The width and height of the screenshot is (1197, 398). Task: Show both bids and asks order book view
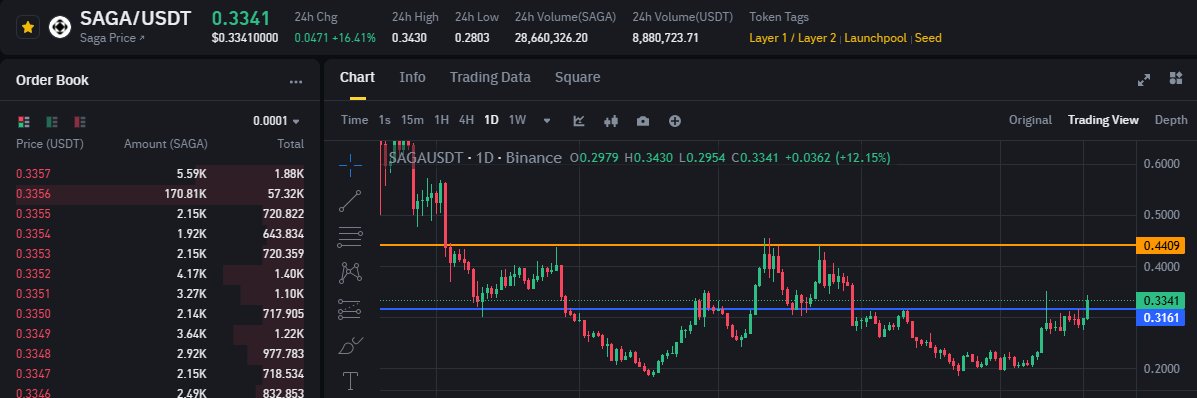24,121
